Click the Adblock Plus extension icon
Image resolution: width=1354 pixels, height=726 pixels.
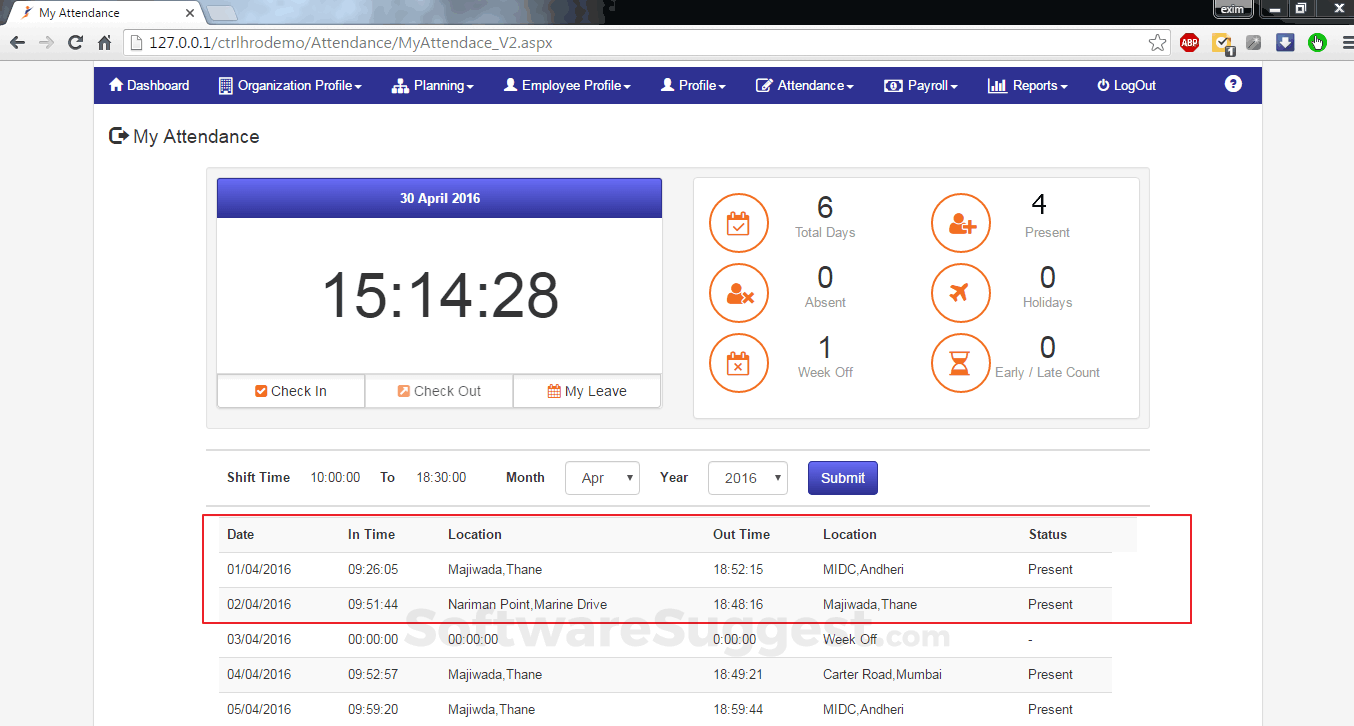(x=1189, y=43)
